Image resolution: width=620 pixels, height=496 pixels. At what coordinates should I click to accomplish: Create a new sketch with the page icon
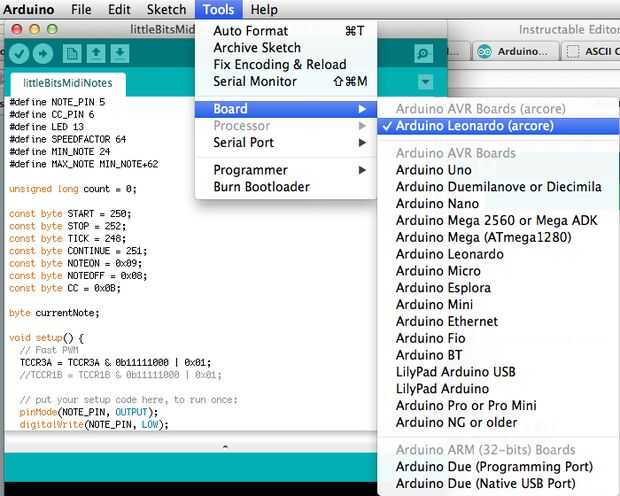(72, 53)
